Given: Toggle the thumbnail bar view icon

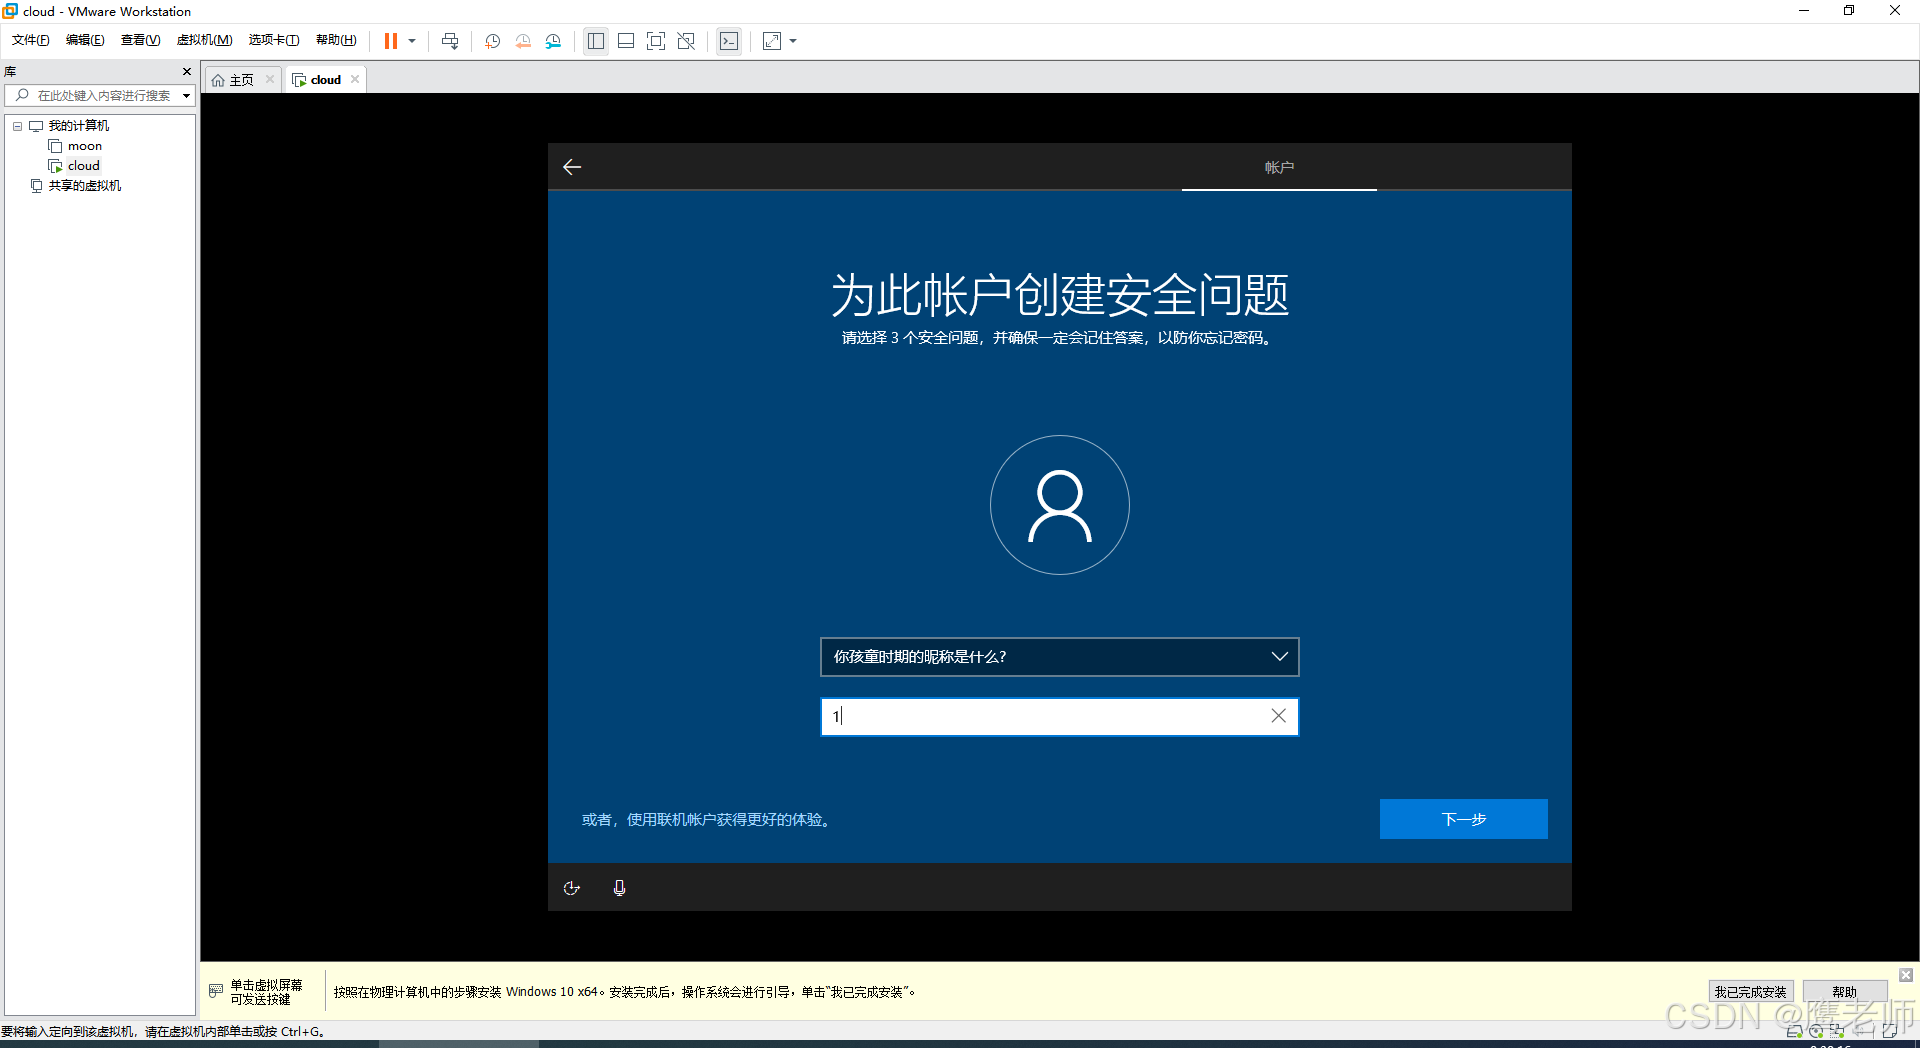Looking at the screenshot, I should (x=626, y=41).
